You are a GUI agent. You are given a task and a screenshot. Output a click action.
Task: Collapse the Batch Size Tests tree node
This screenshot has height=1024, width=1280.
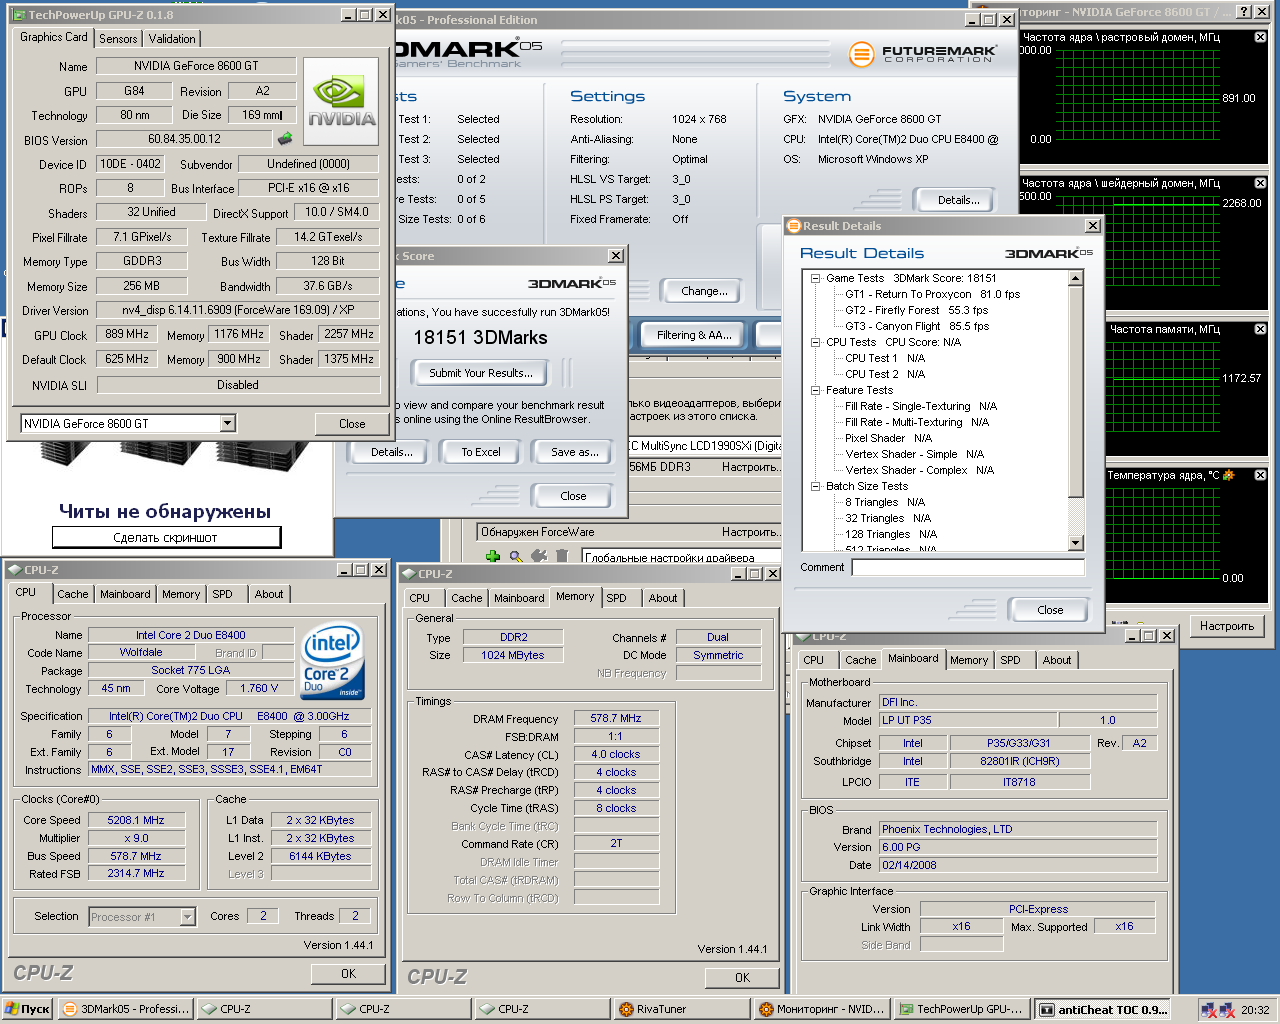(815, 486)
